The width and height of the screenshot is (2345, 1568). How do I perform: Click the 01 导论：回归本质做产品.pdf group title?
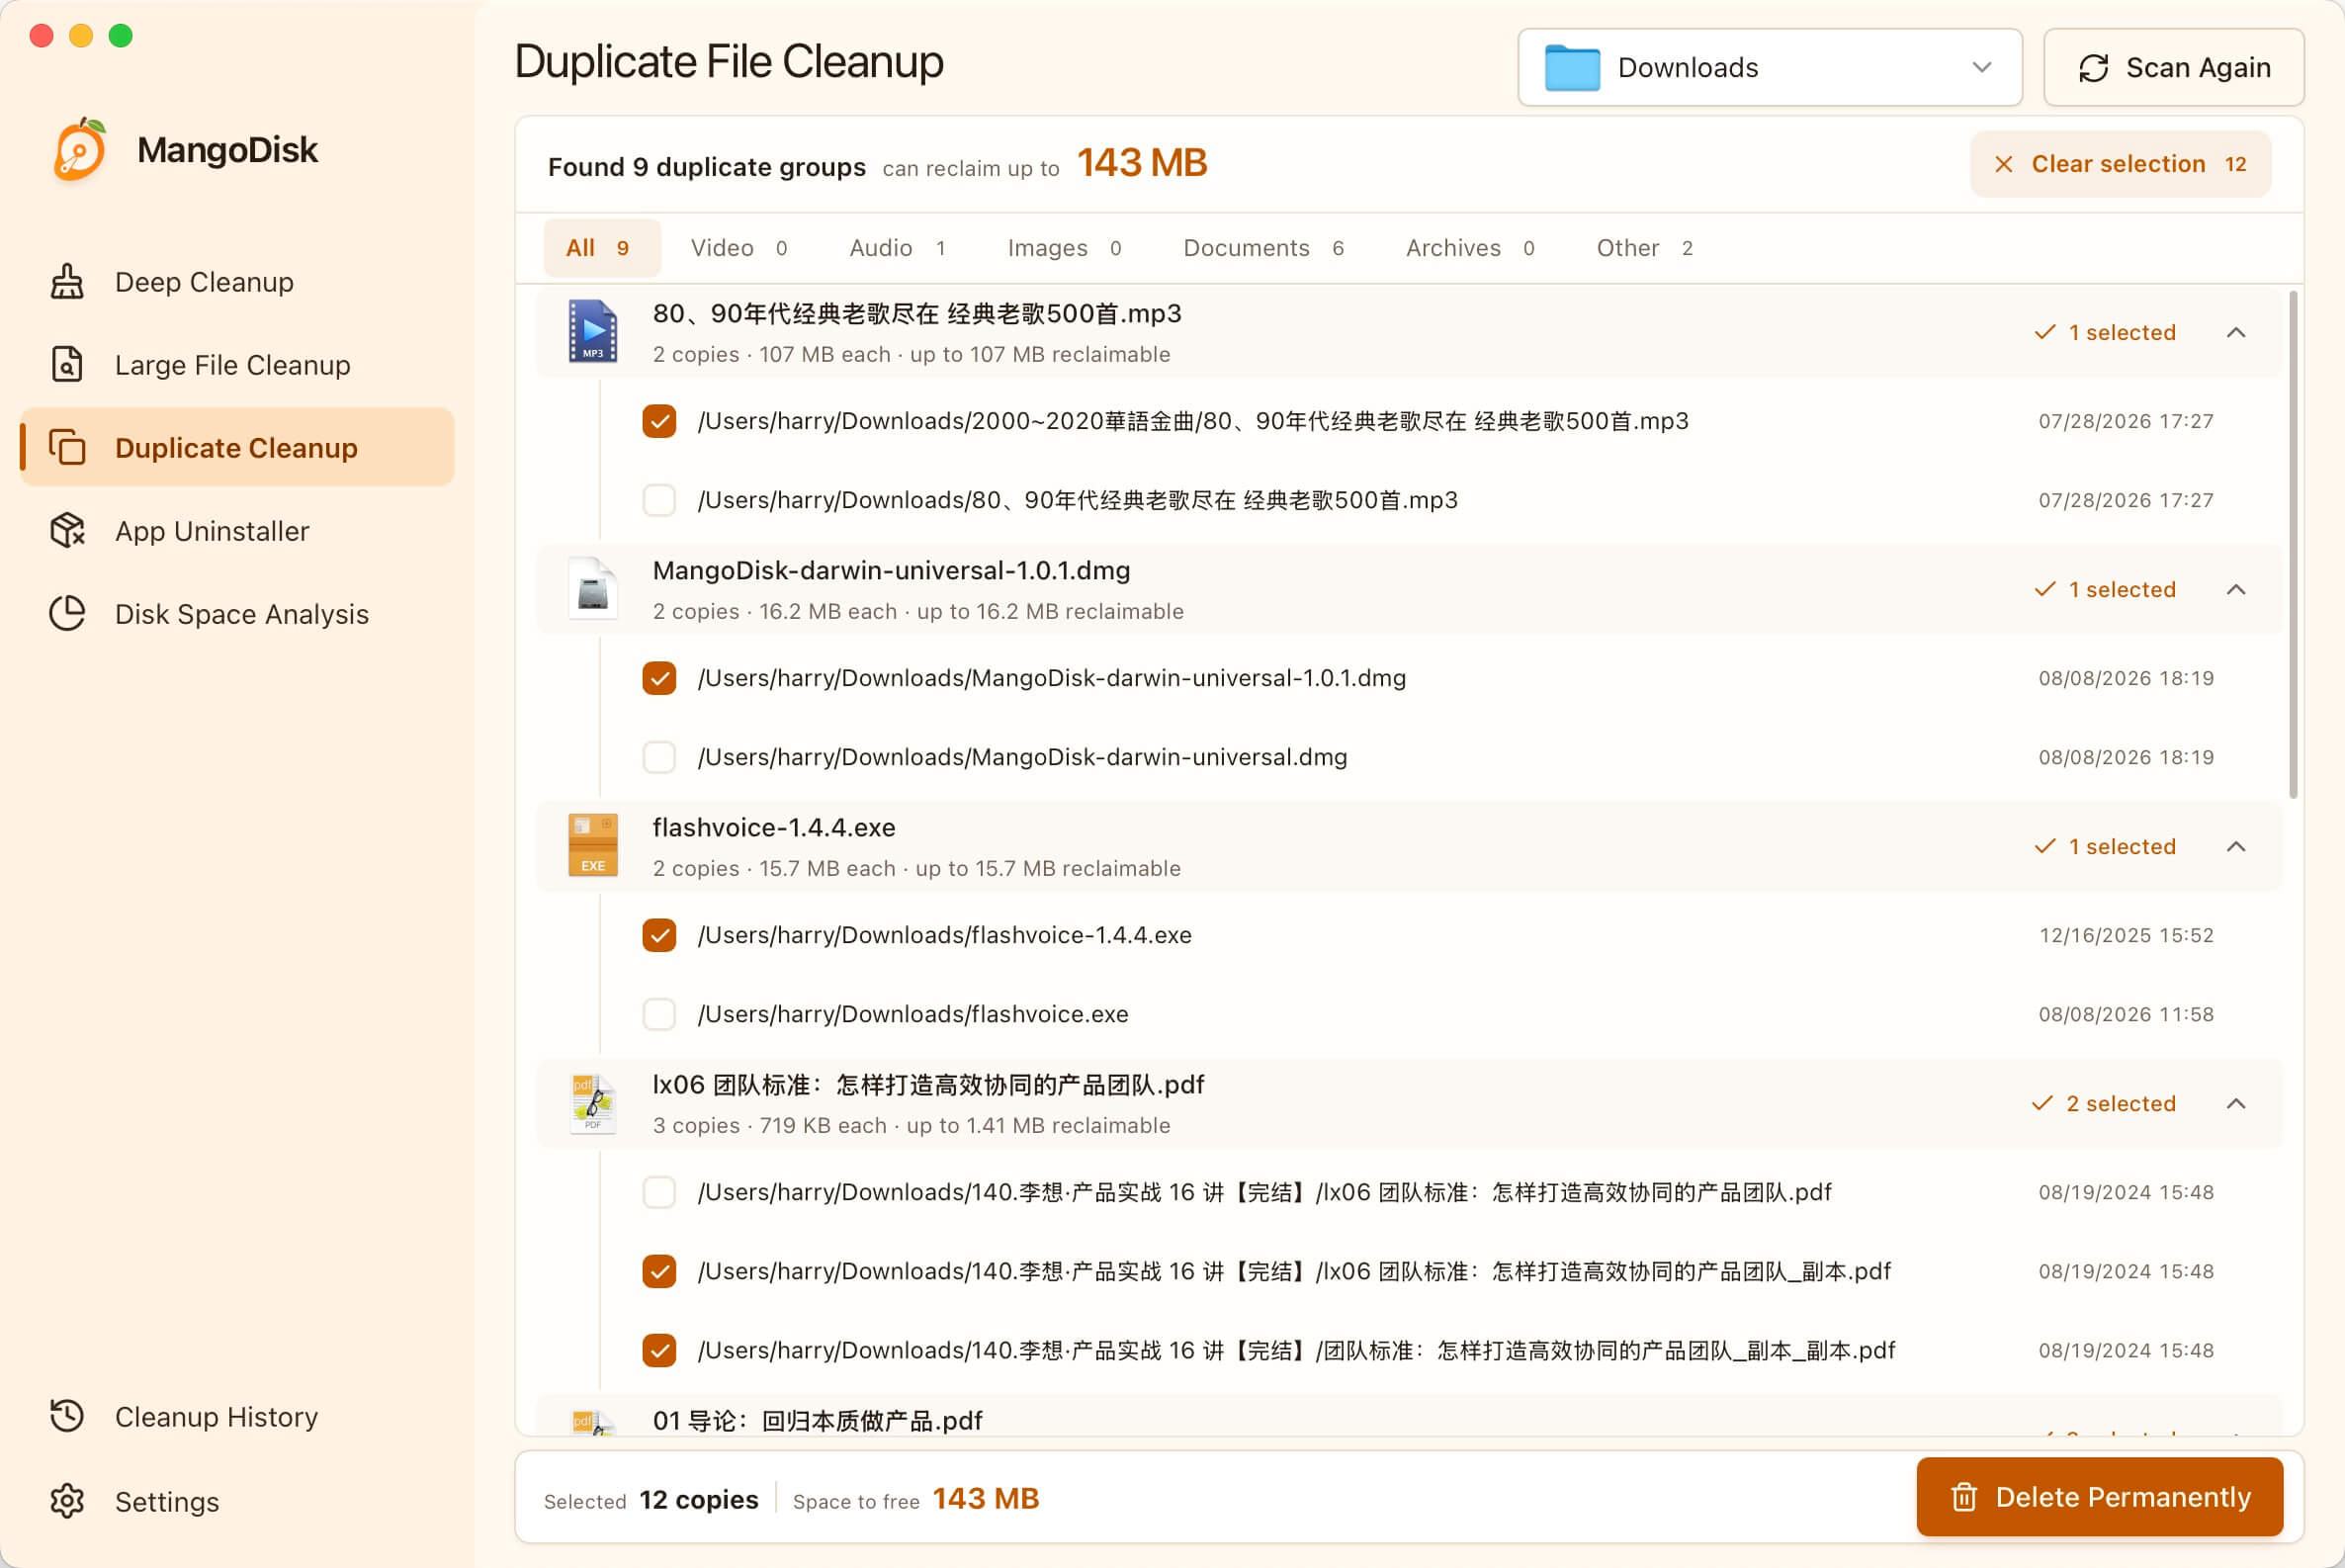(817, 1421)
